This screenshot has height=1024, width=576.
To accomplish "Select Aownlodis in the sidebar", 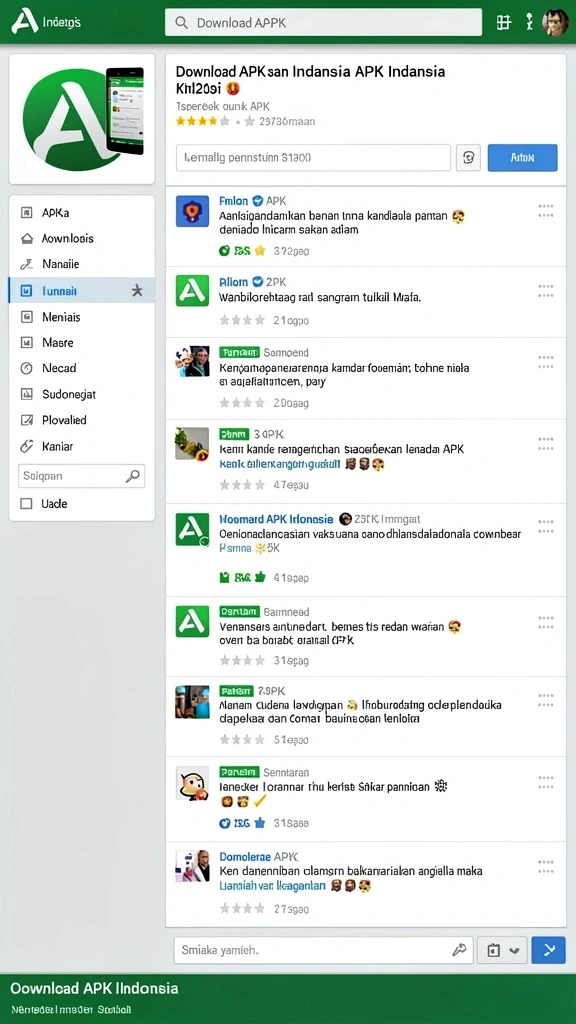I will (x=82, y=238).
